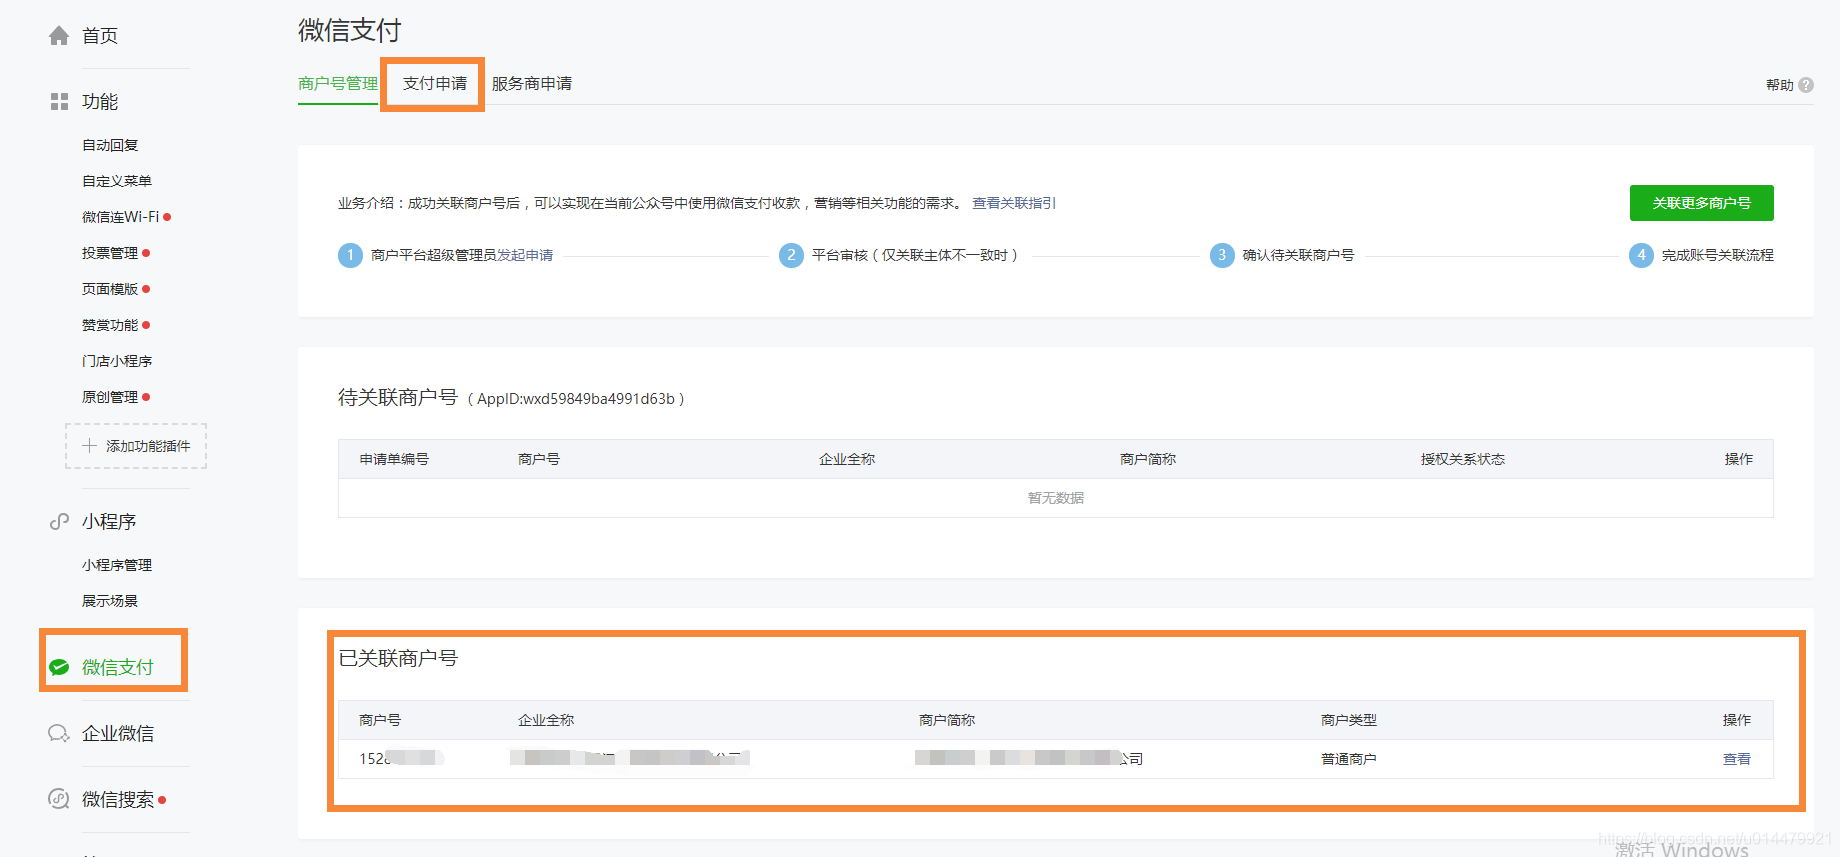The image size is (1840, 857).
Task: Open the 小程序 section header
Action: pos(109,522)
